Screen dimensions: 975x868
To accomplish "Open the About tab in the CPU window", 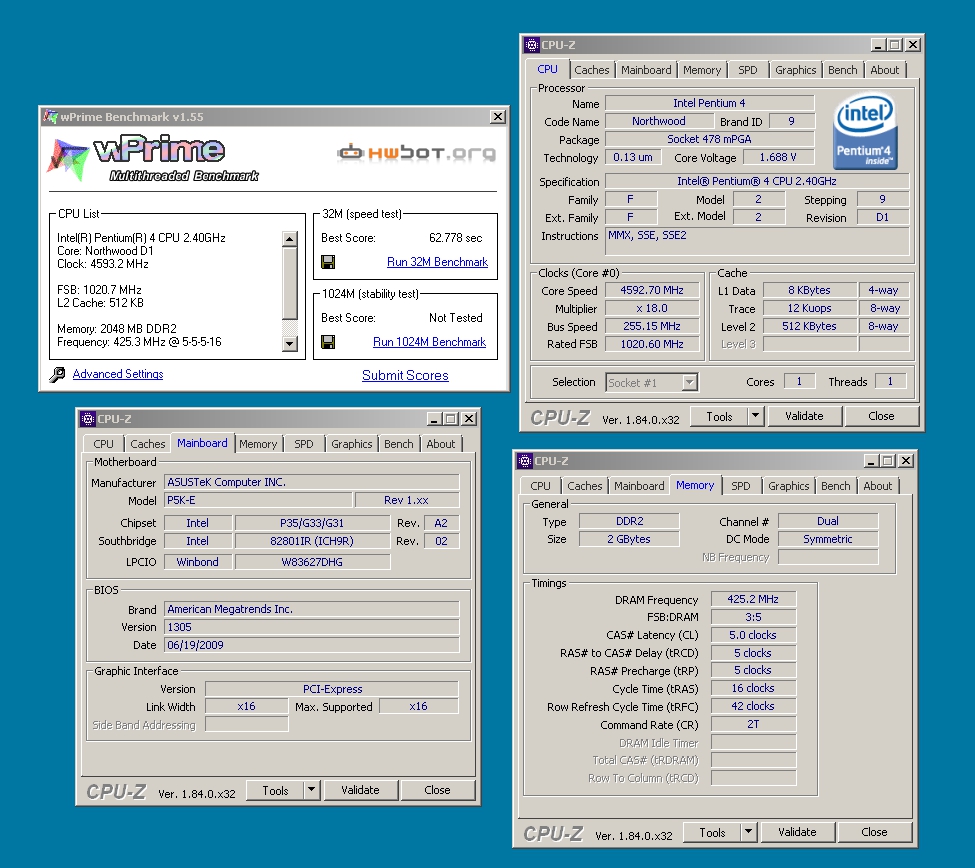I will pyautogui.click(x=884, y=70).
